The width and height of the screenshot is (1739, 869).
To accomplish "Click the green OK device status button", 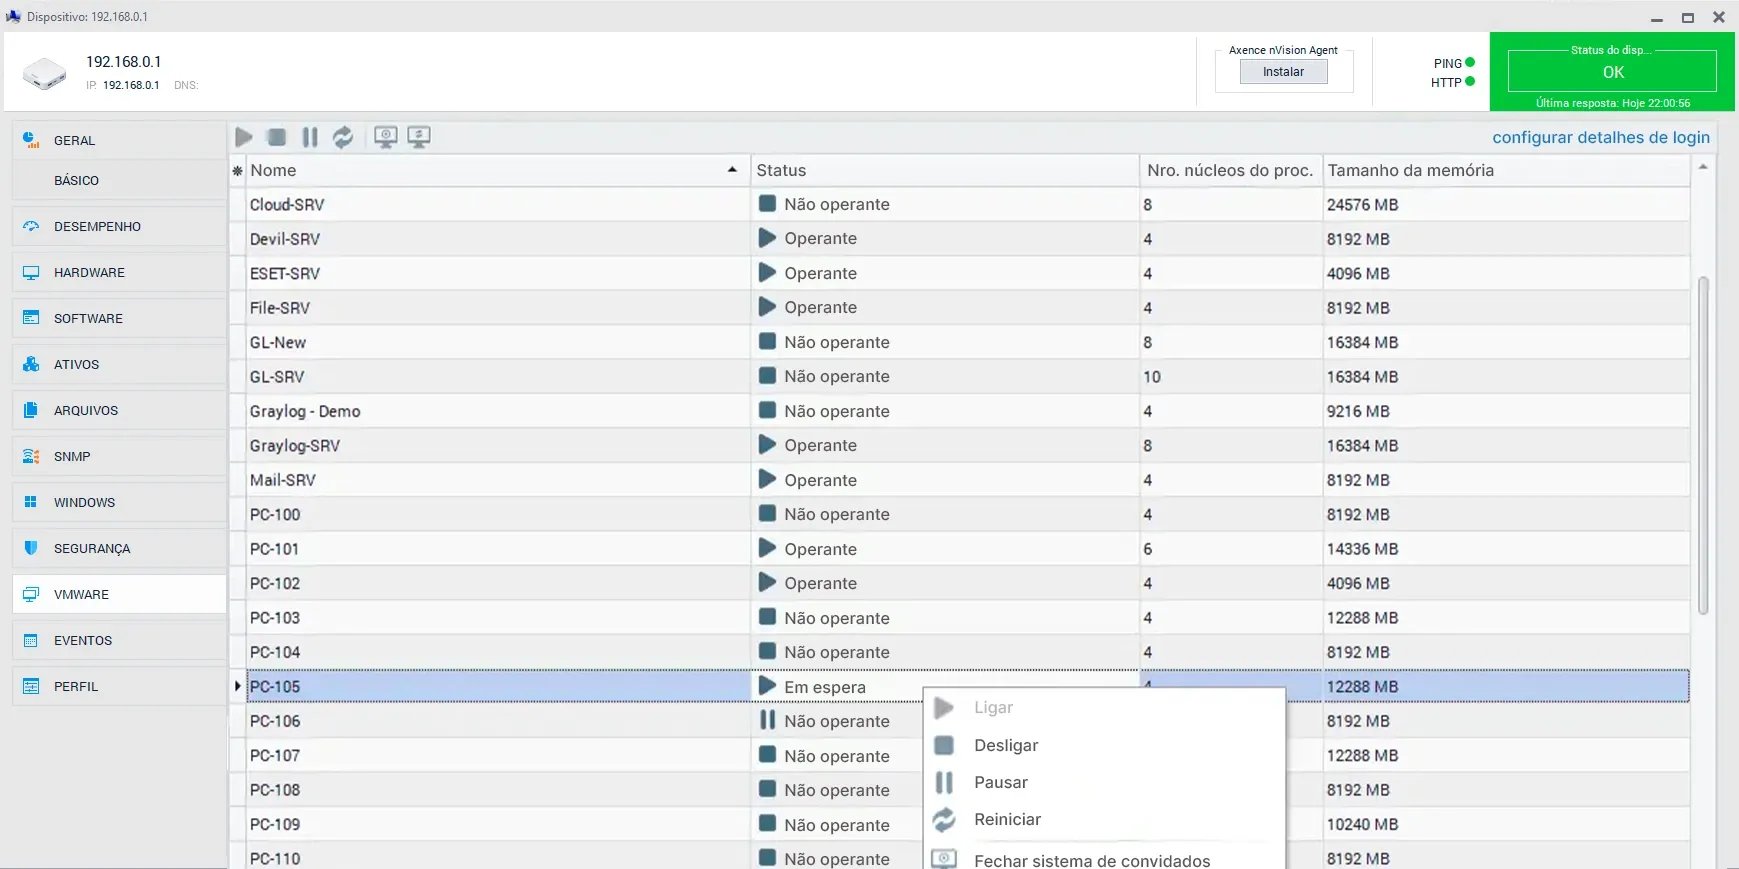I will [x=1612, y=72].
